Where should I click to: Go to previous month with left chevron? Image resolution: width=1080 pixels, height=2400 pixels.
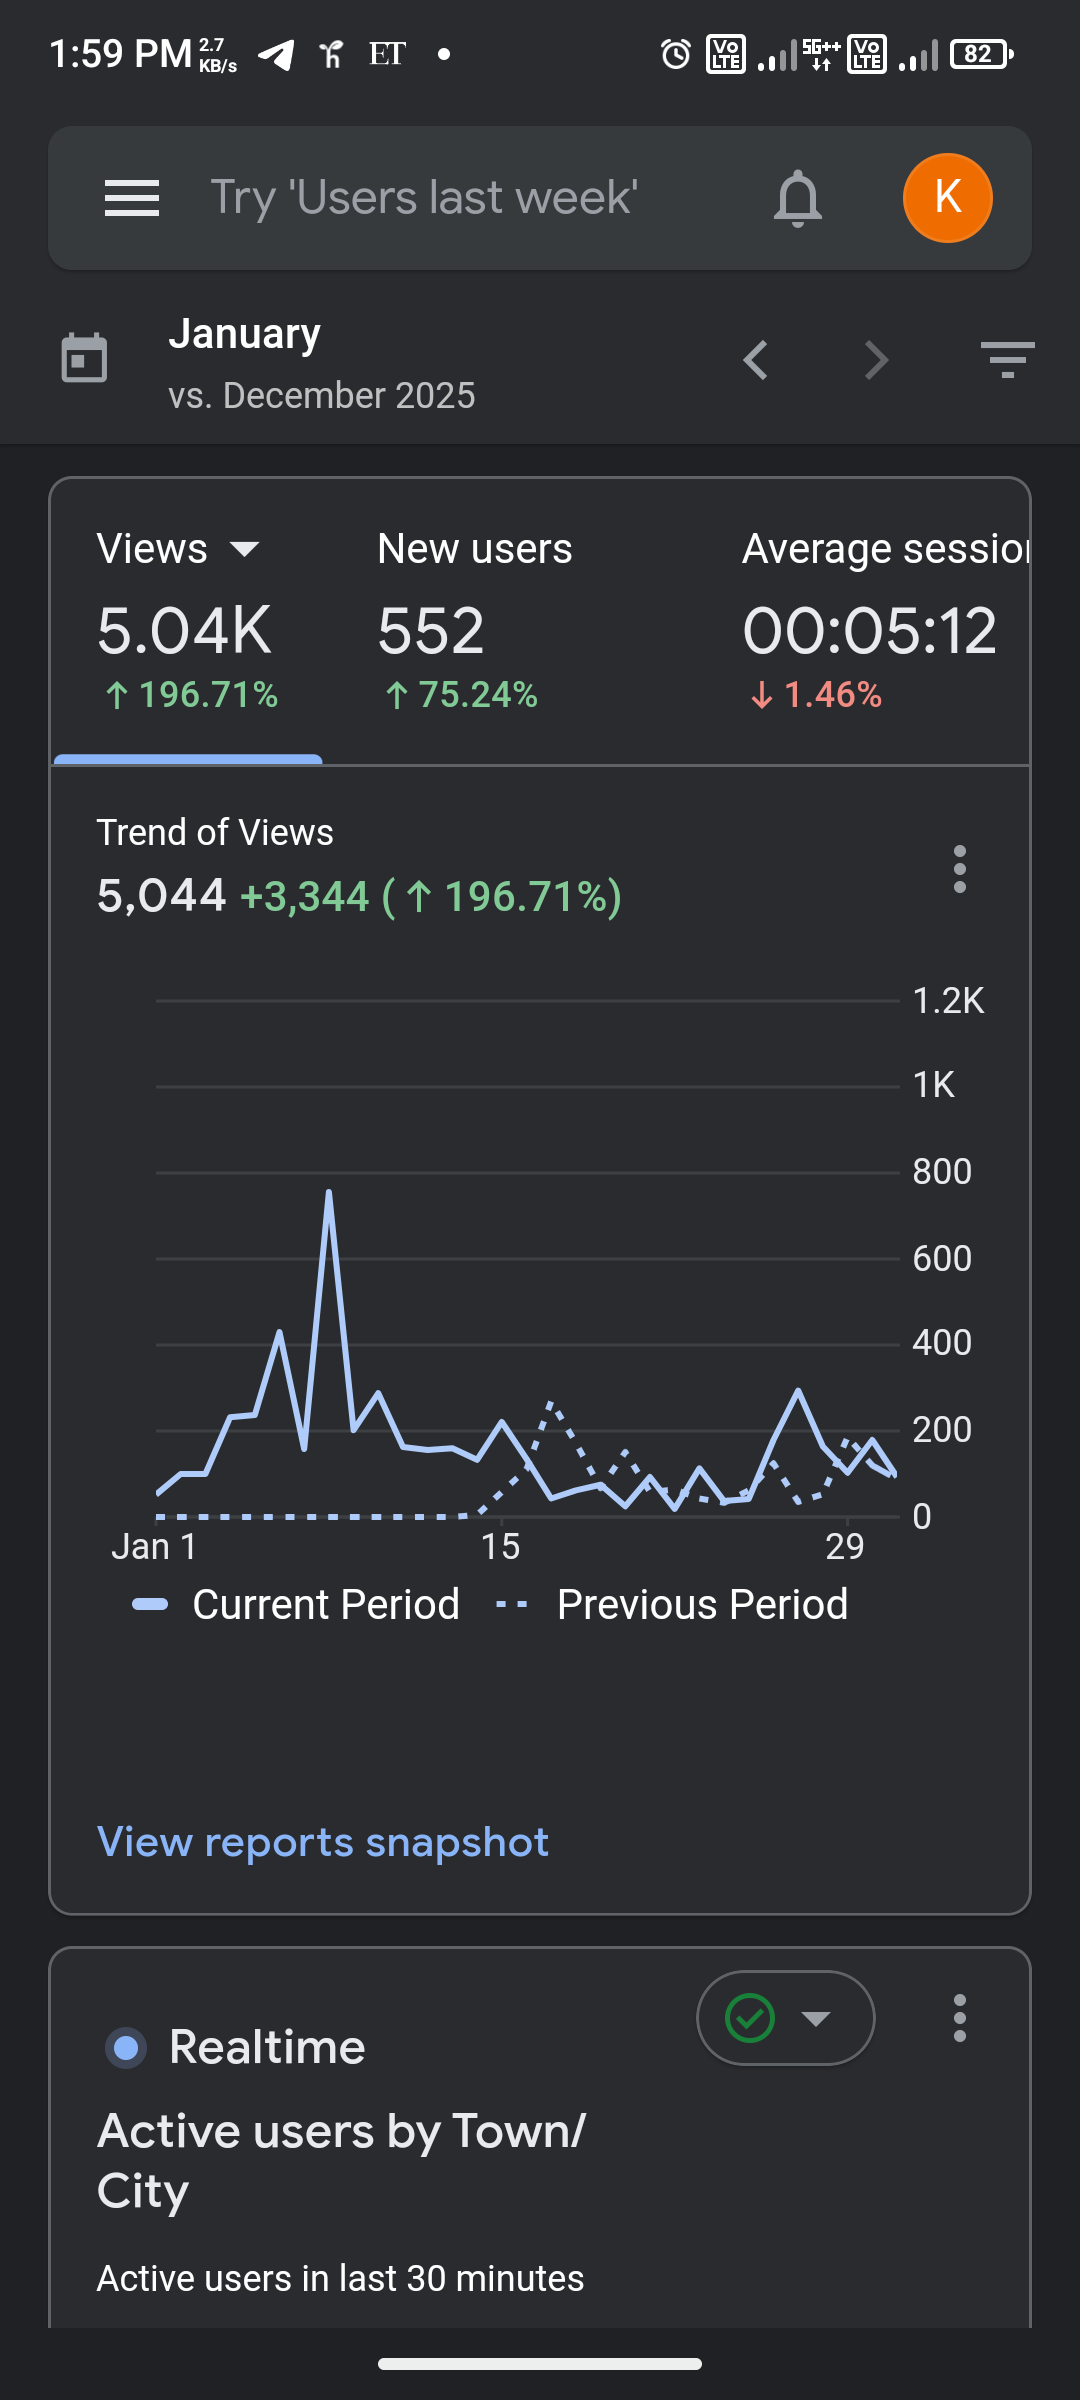click(x=756, y=360)
